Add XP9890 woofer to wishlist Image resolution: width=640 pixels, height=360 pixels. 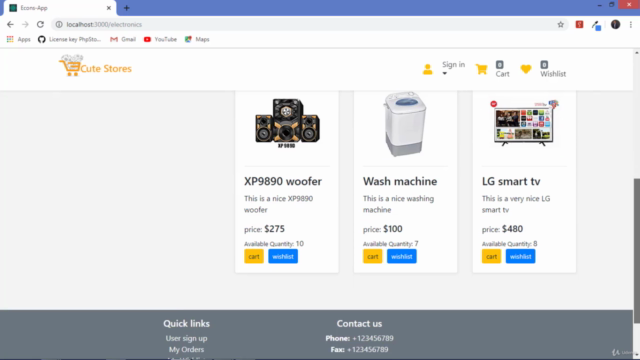click(x=283, y=256)
